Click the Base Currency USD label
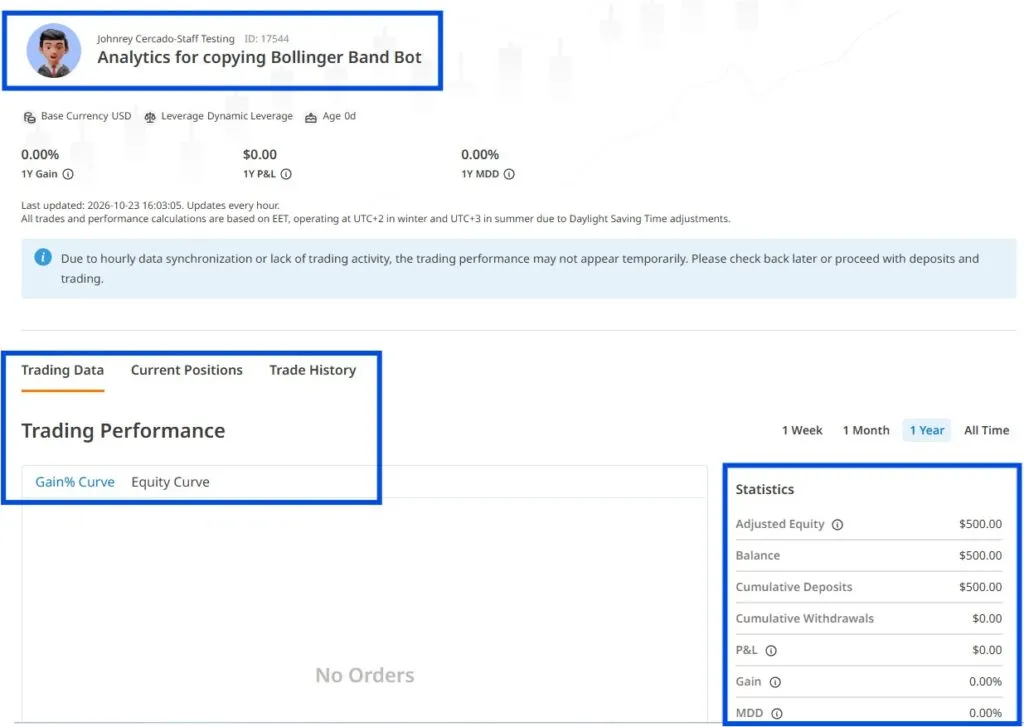Screen dimensions: 1024x727 tap(86, 116)
